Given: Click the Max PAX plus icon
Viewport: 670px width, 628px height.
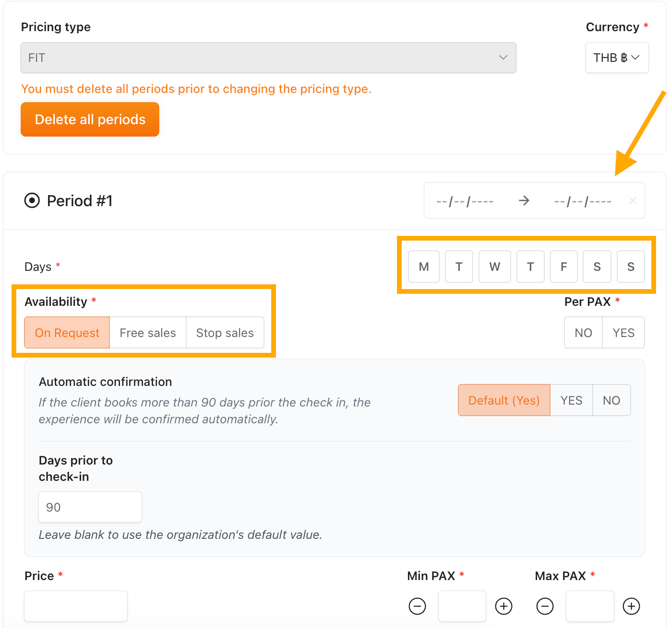Looking at the screenshot, I should point(631,606).
